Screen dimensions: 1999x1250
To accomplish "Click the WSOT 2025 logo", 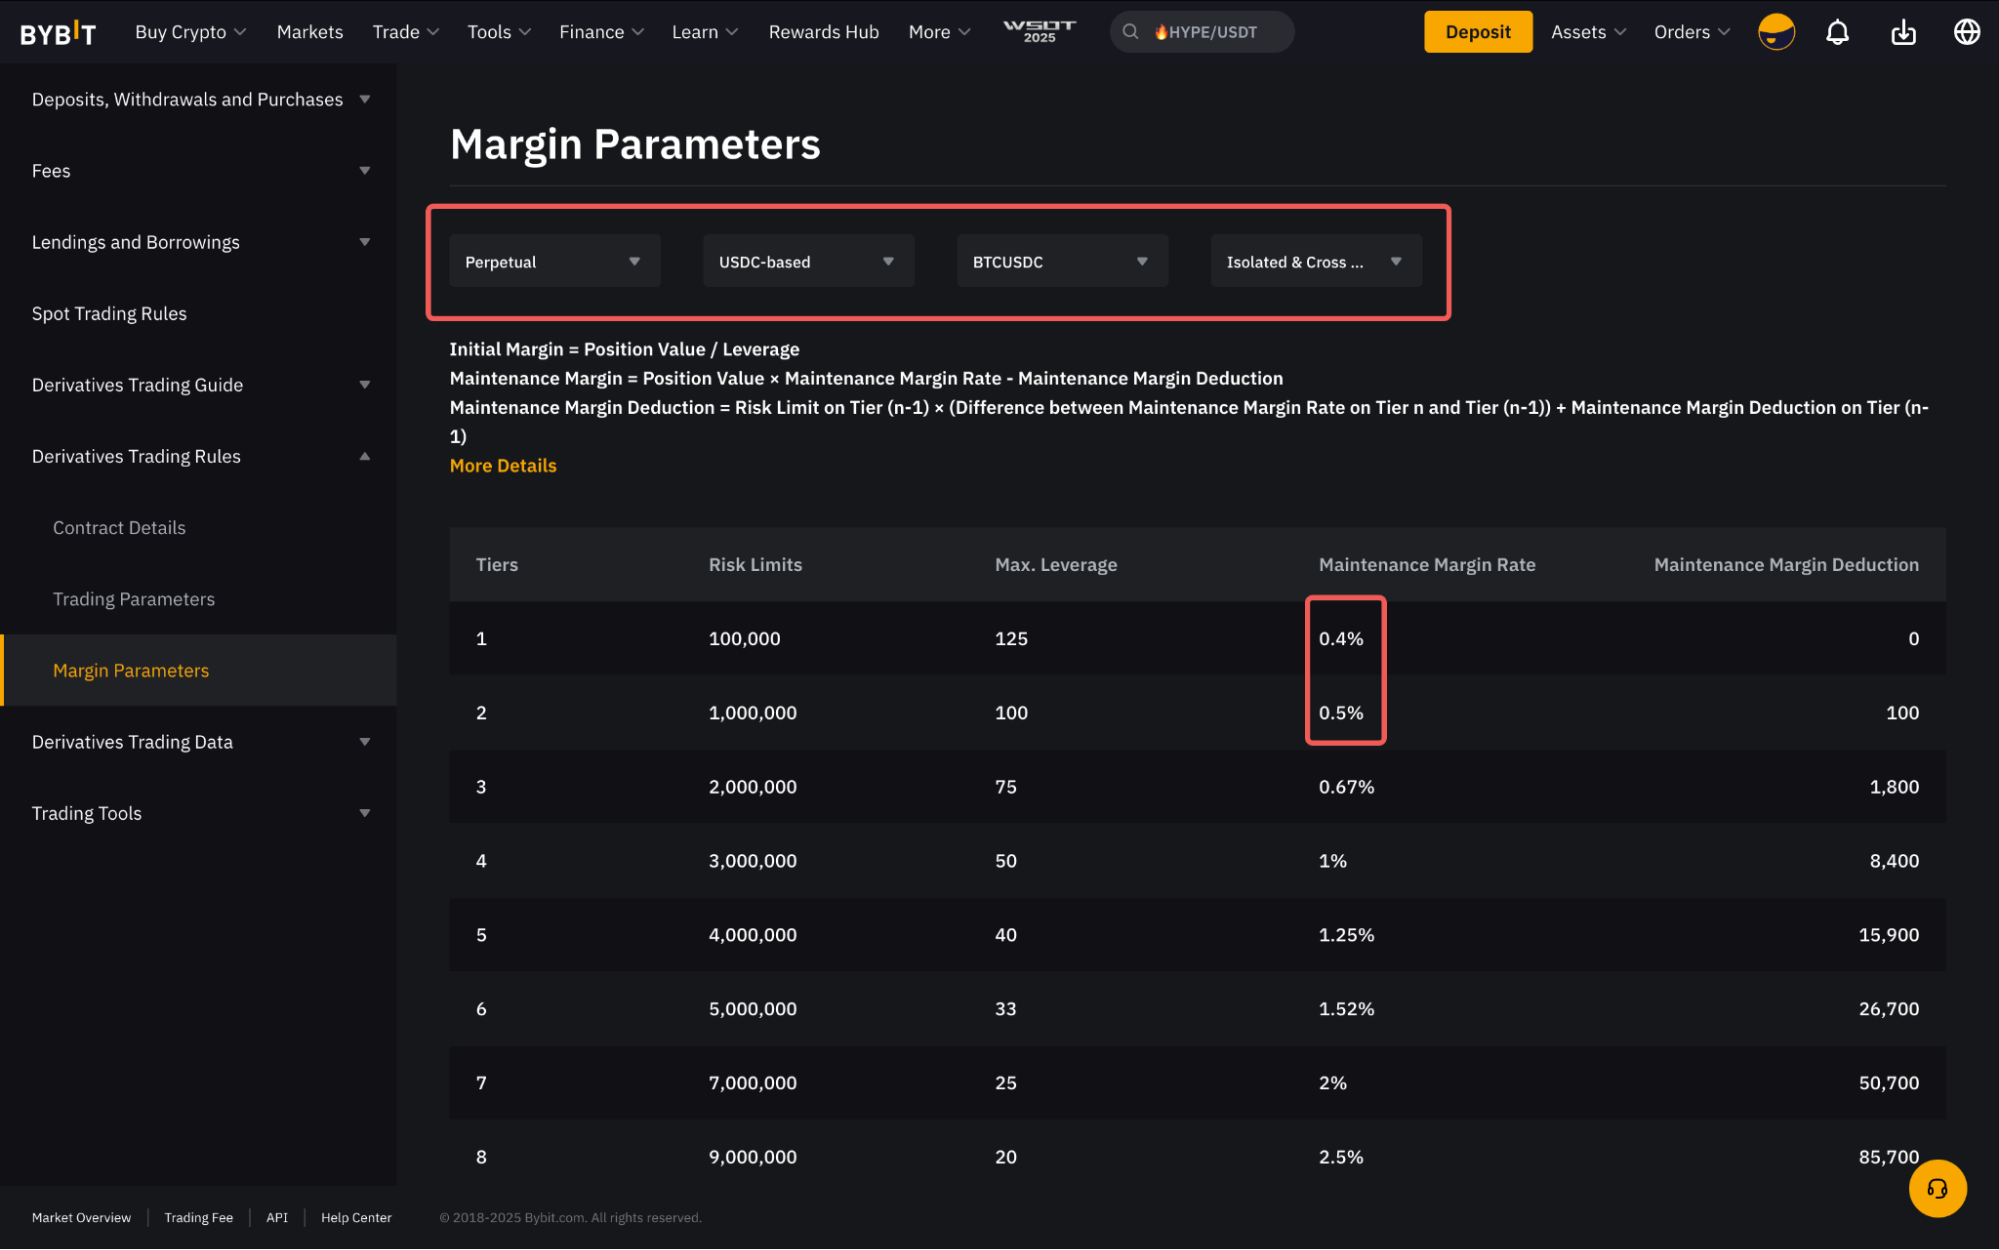I will (x=1039, y=31).
